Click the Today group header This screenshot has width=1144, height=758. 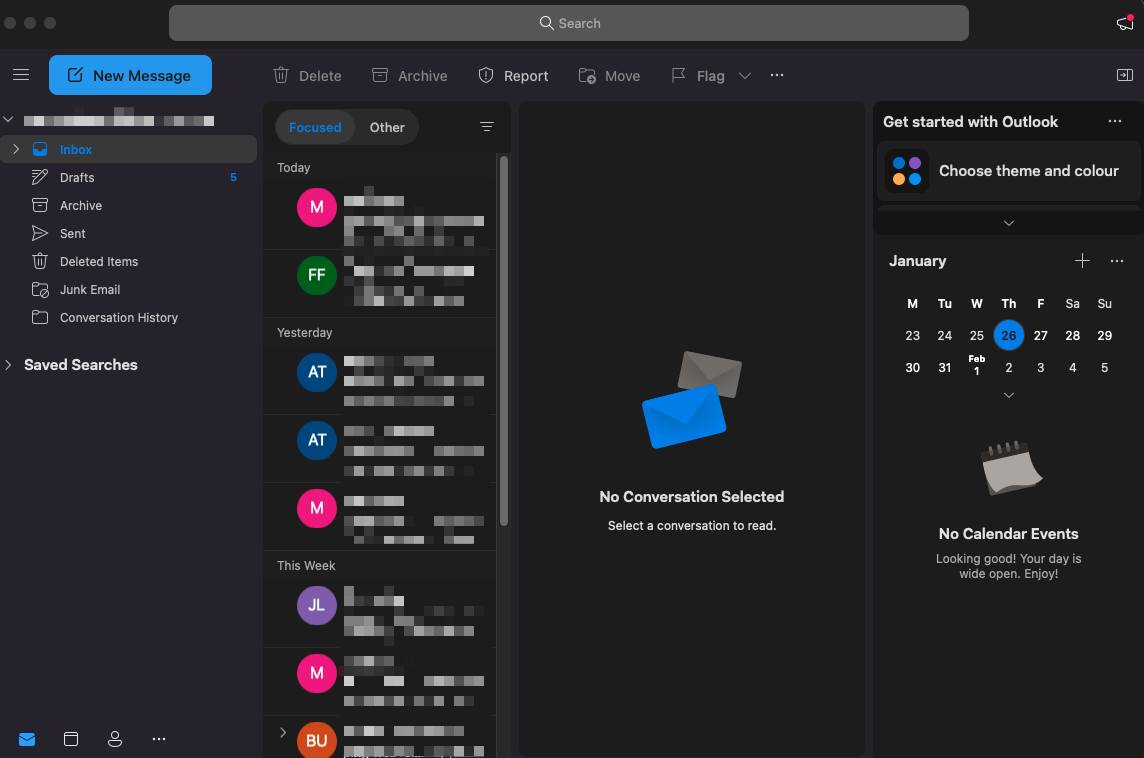293,168
